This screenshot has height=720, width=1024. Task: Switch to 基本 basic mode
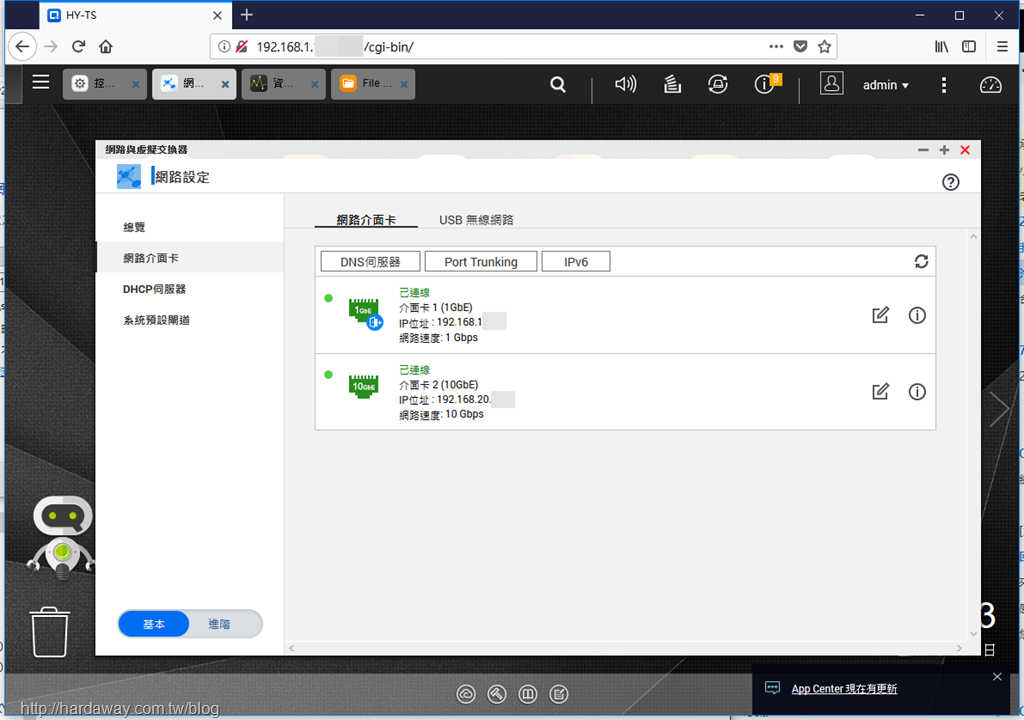click(x=154, y=624)
